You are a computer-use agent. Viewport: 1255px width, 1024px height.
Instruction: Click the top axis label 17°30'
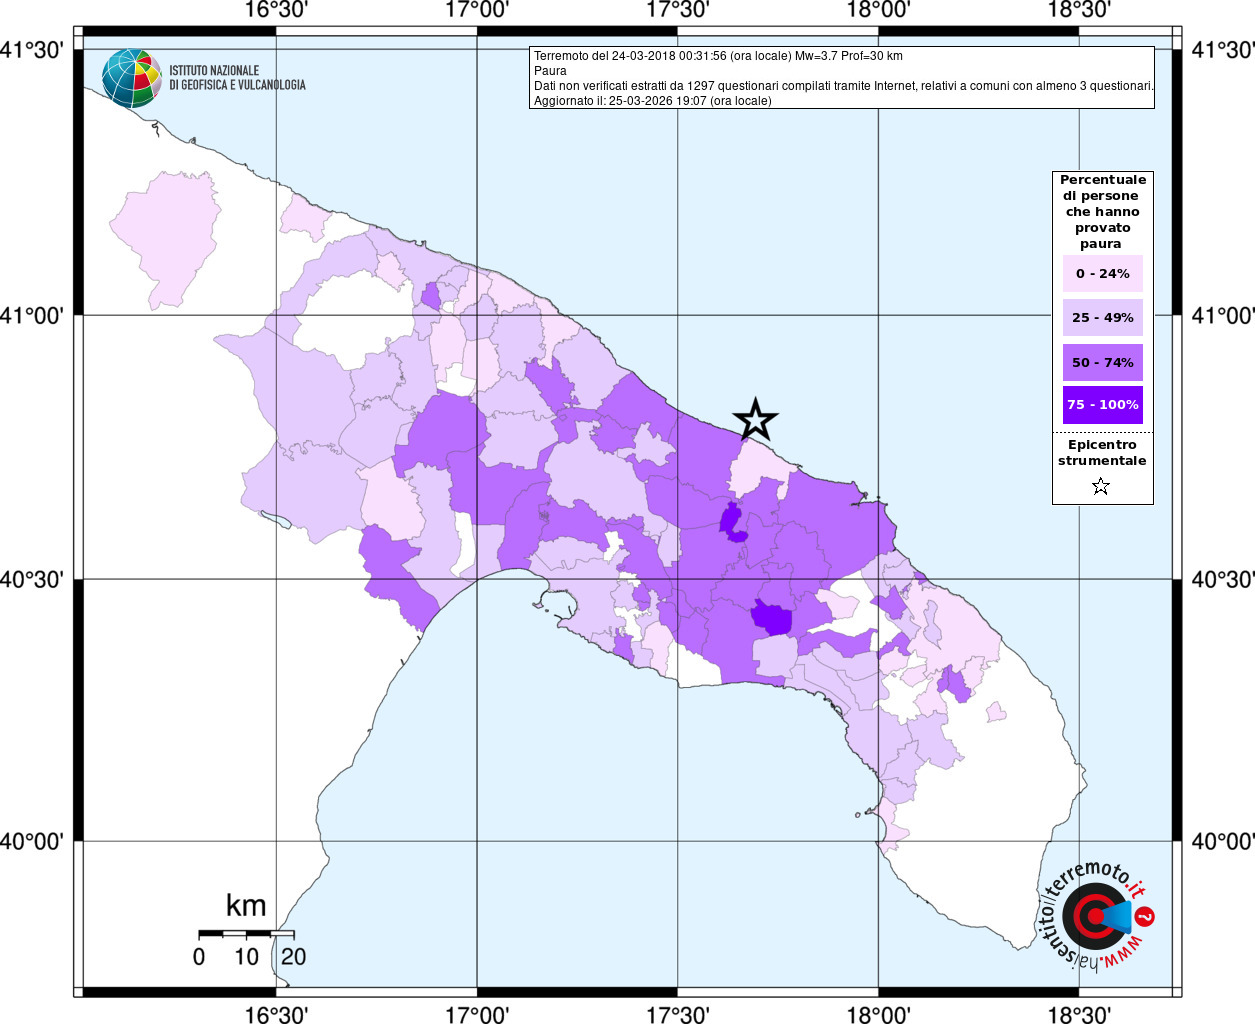(x=678, y=10)
